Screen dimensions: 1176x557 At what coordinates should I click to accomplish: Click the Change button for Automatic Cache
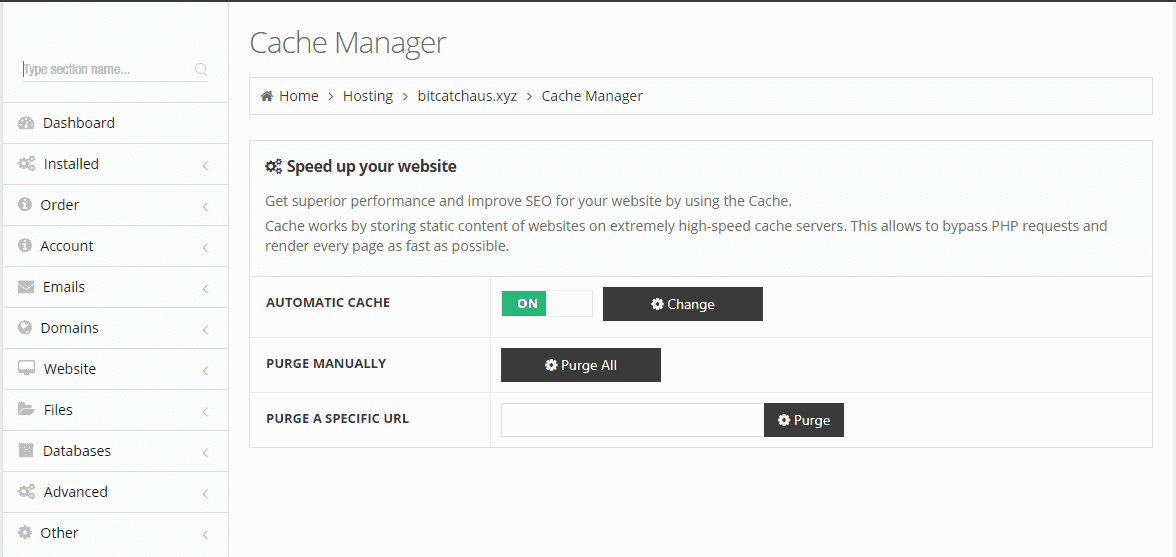(x=682, y=304)
